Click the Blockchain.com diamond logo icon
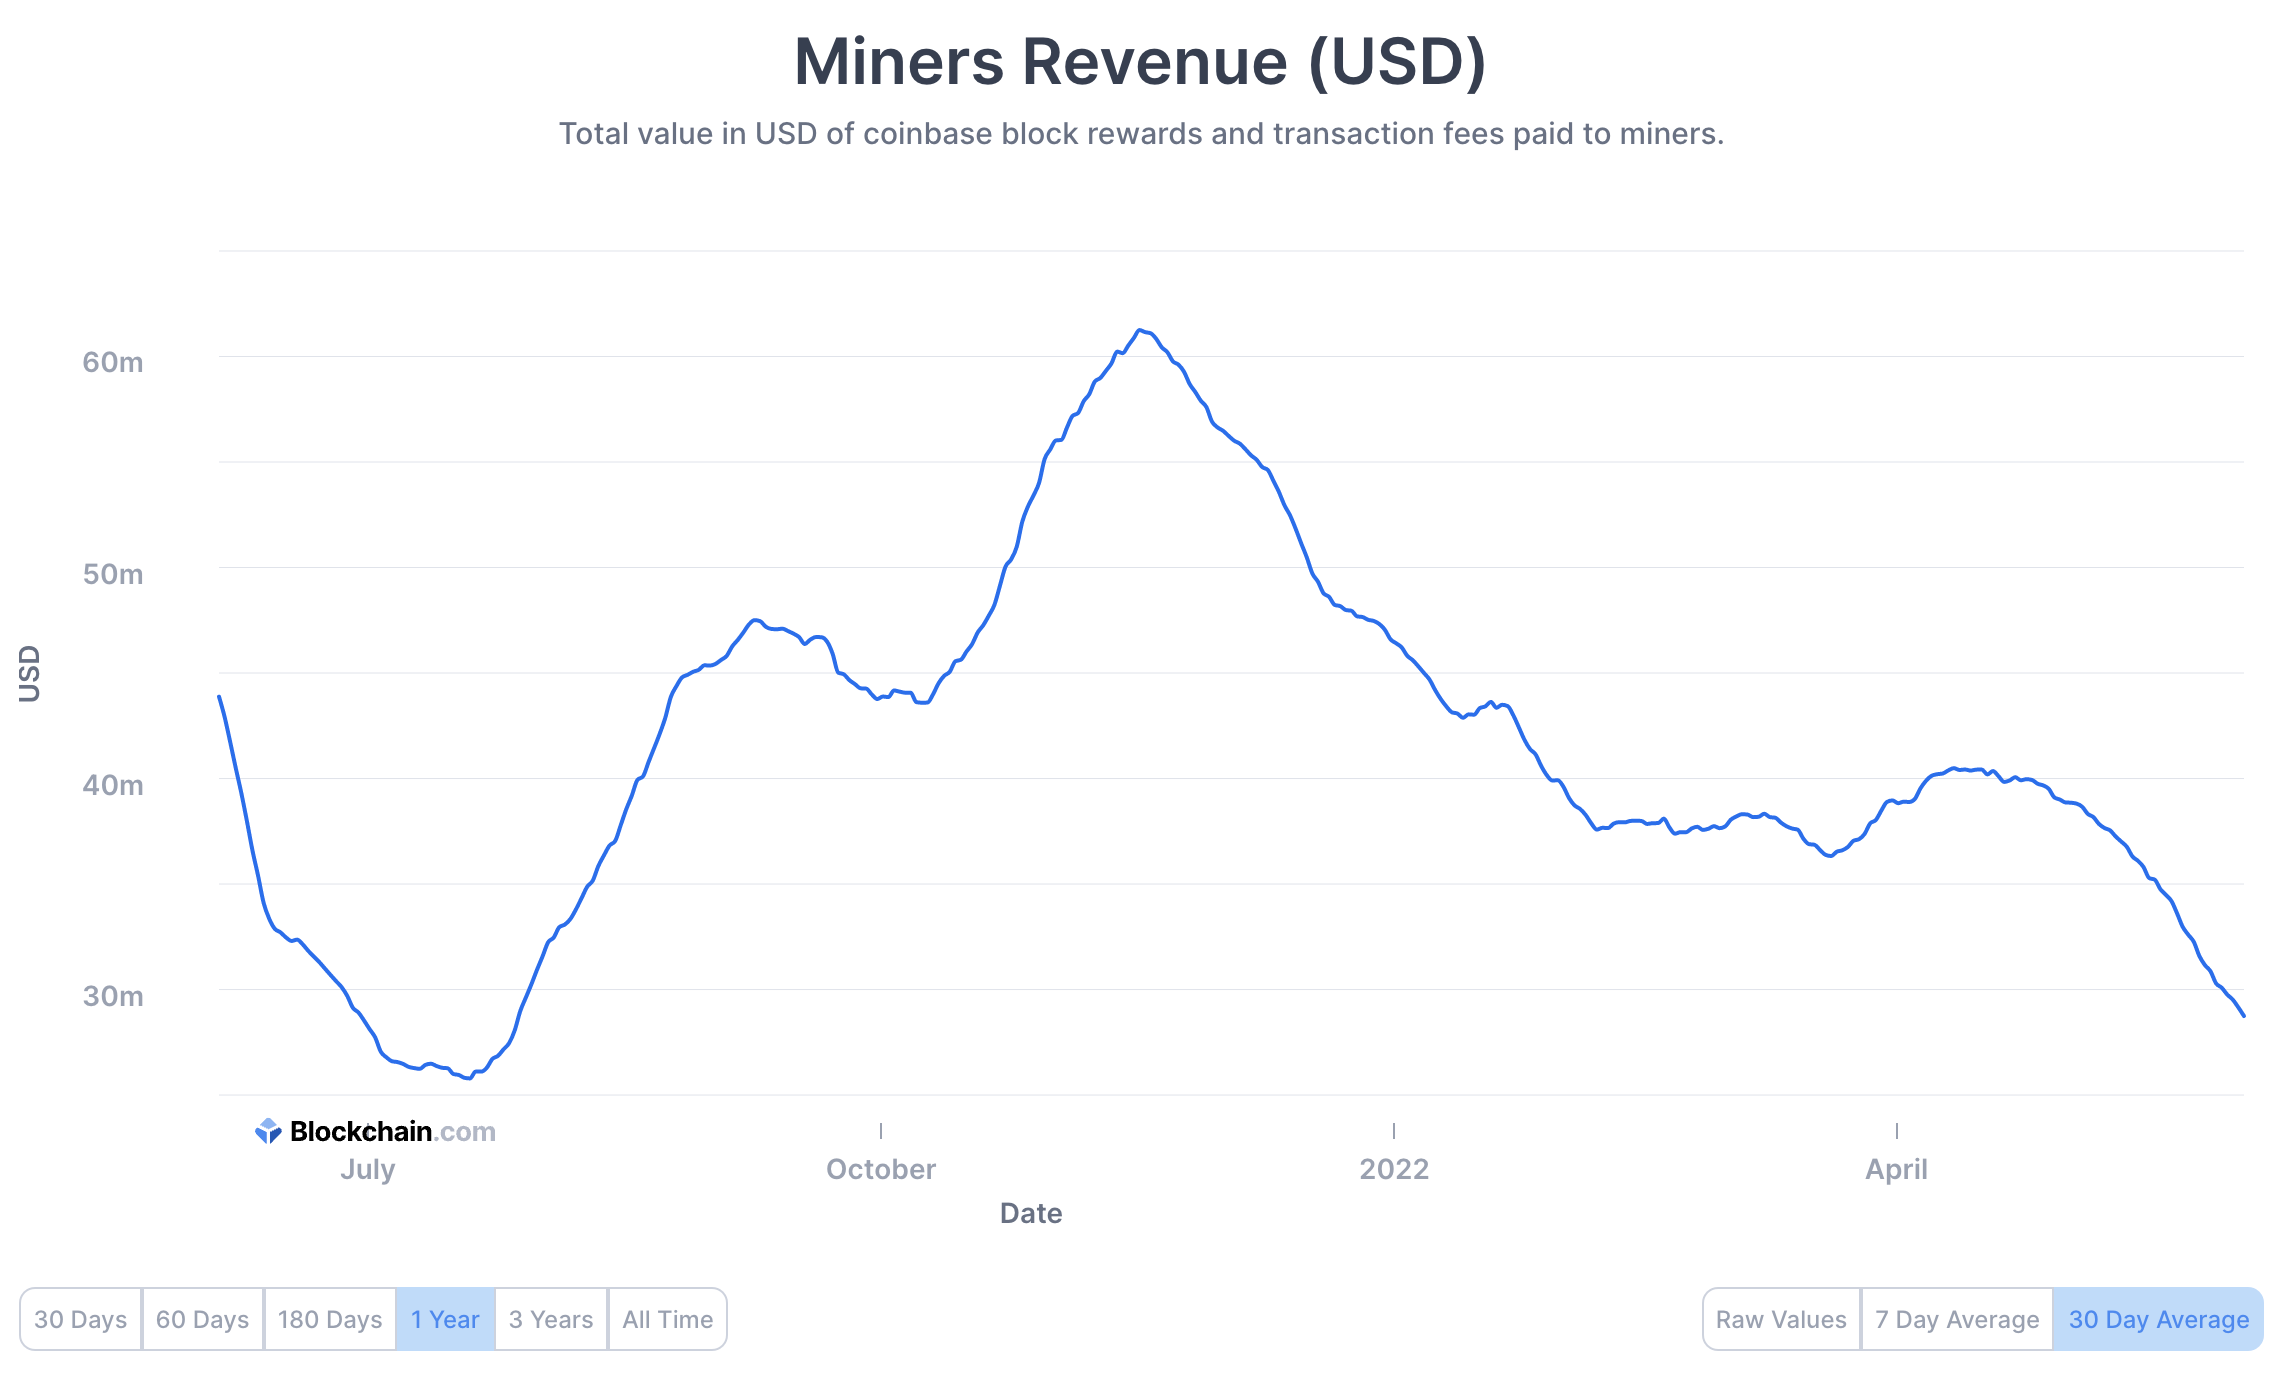 (x=268, y=1131)
